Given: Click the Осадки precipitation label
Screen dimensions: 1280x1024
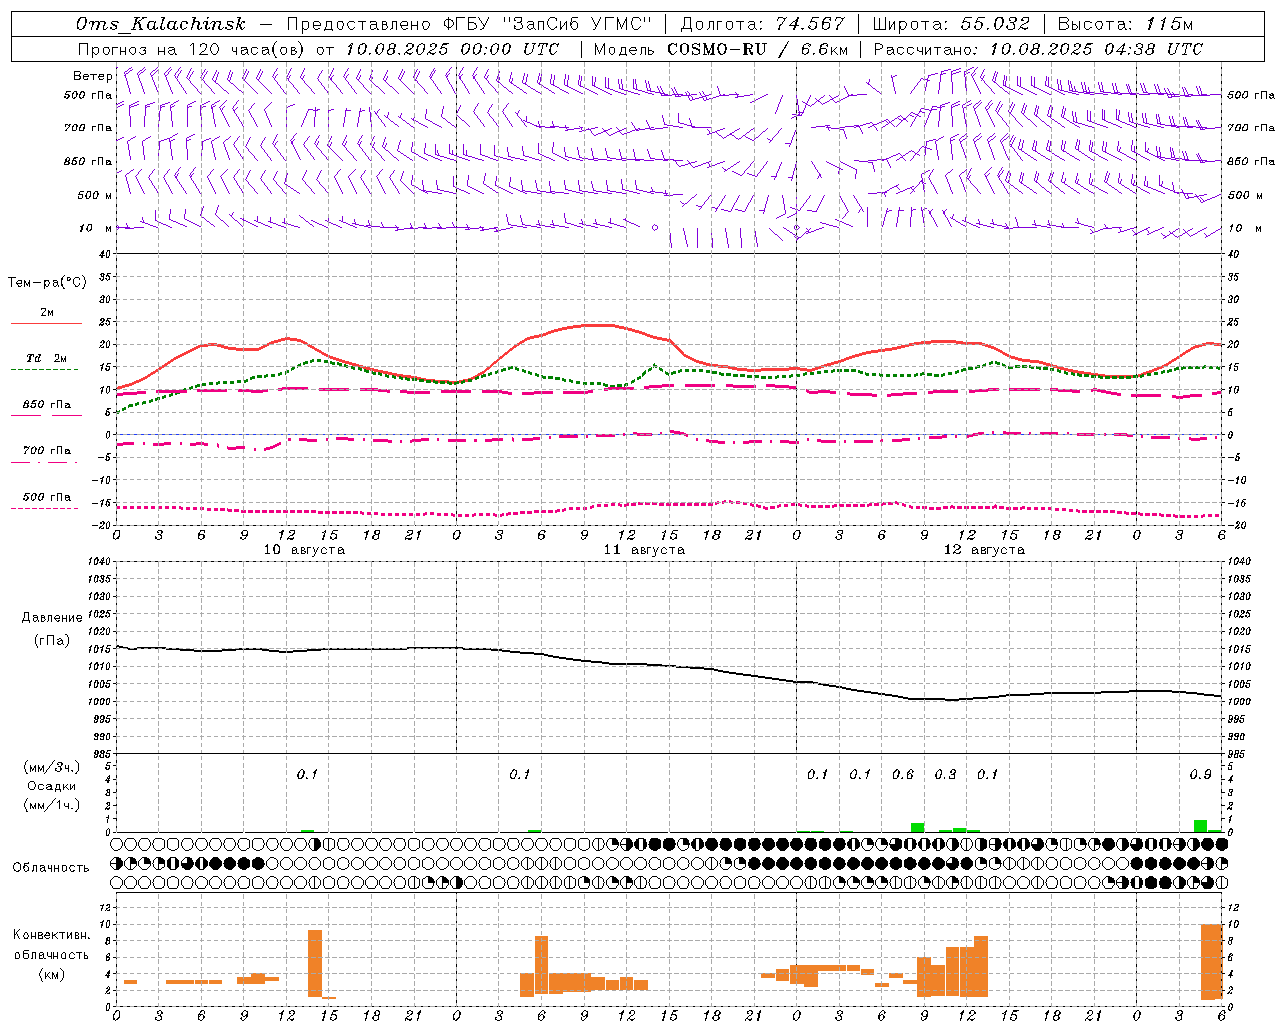Looking at the screenshot, I should (x=52, y=786).
